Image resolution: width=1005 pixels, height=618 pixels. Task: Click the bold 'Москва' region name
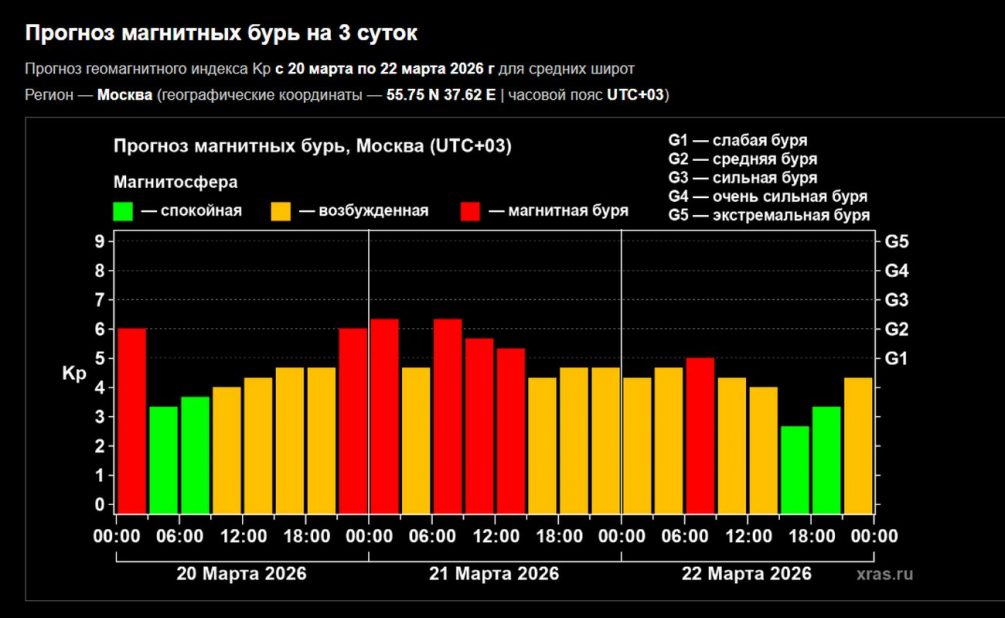pyautogui.click(x=125, y=95)
